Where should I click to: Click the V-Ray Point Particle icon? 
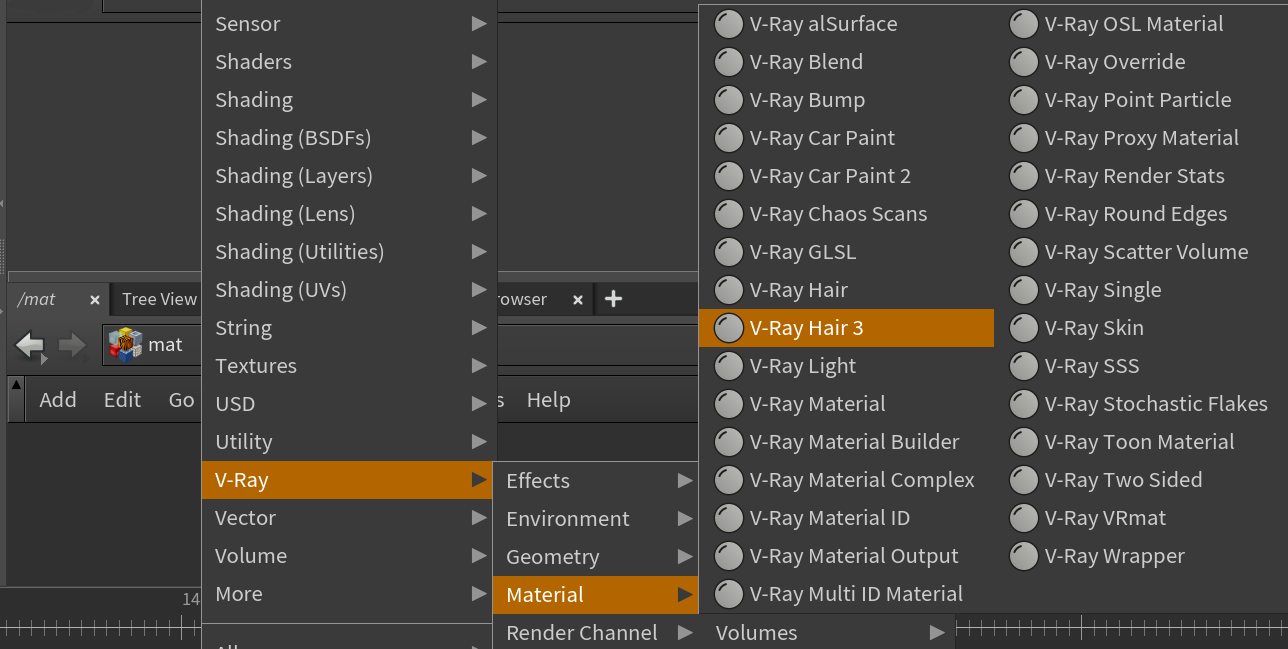tap(1024, 100)
